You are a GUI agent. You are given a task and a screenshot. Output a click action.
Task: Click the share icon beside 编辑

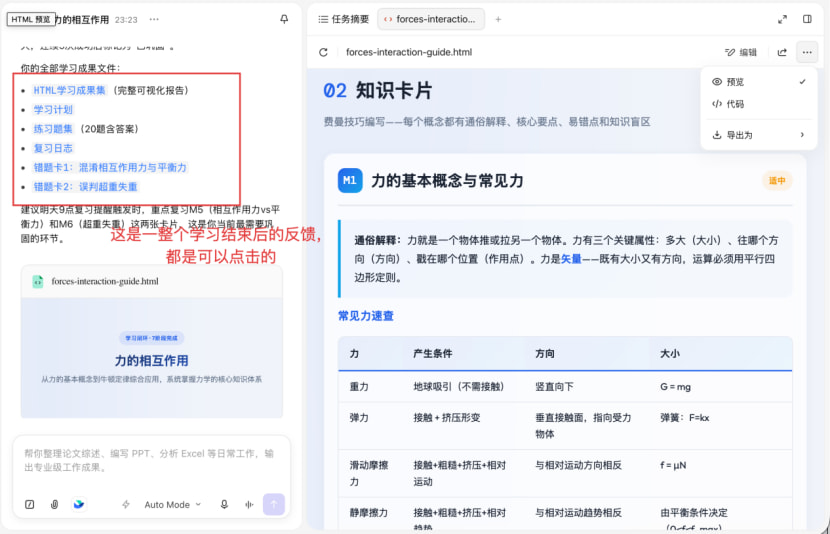coord(782,52)
